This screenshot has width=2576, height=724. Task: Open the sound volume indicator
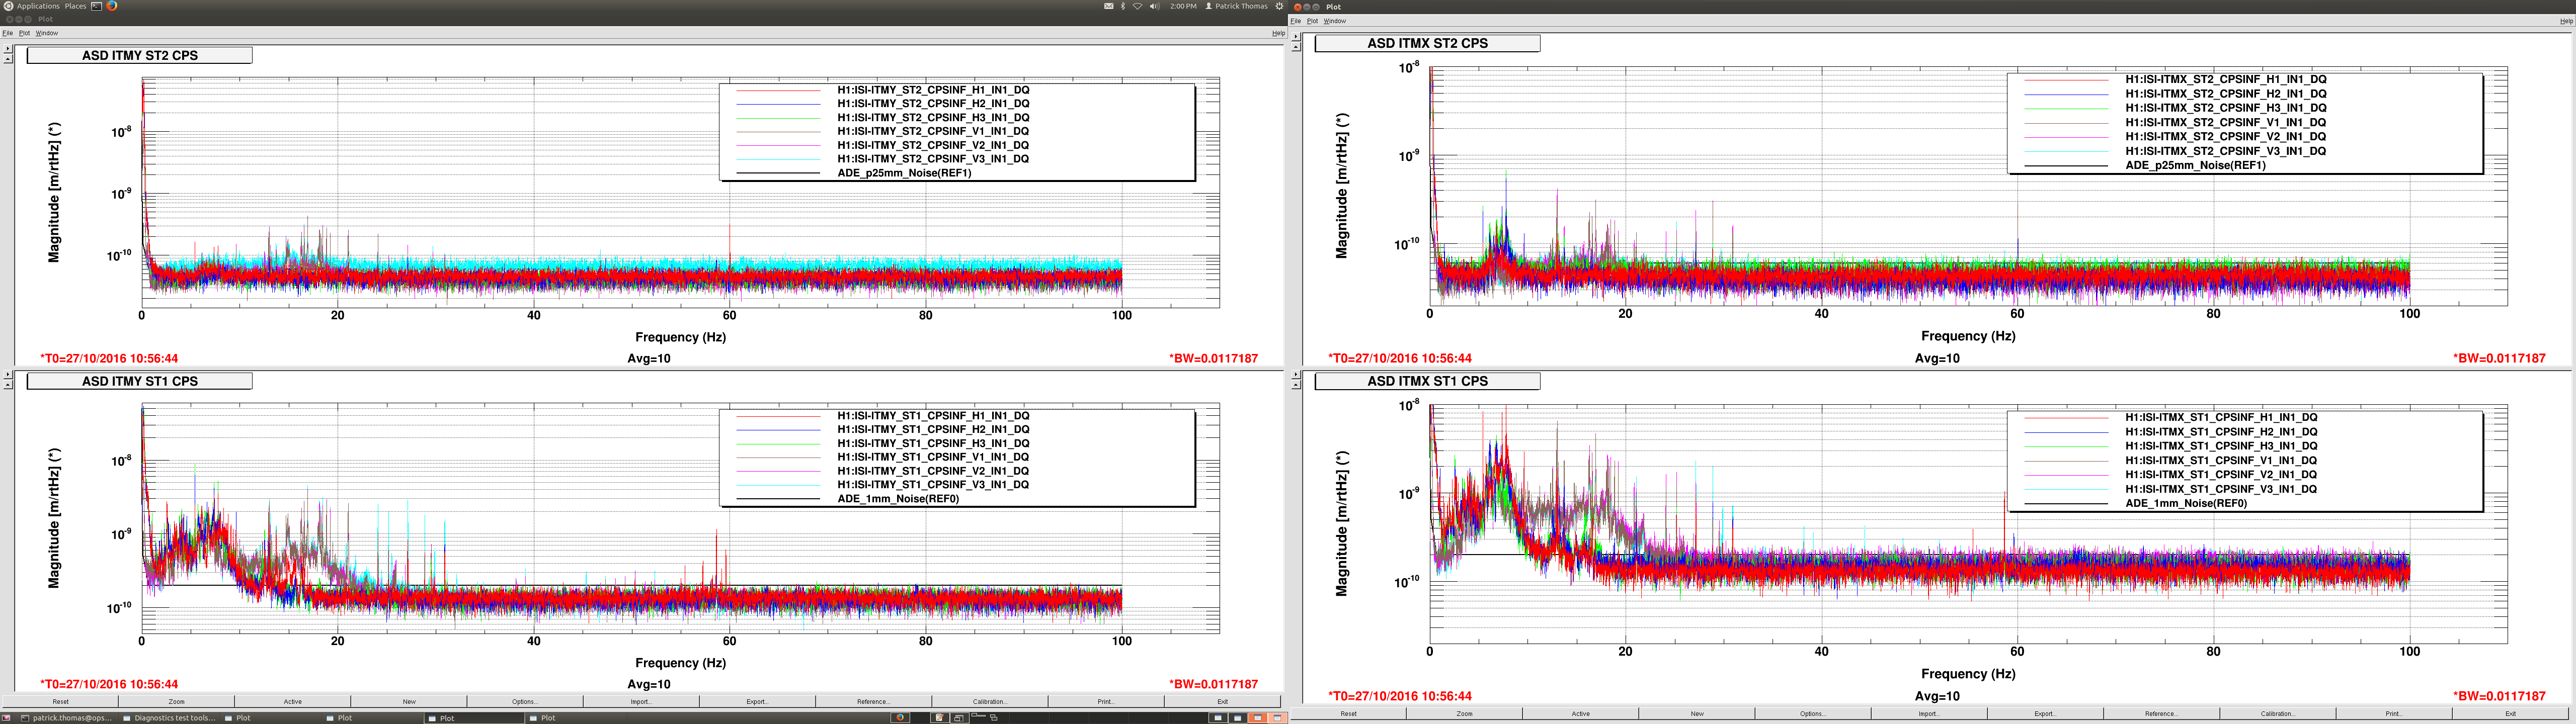(1155, 6)
